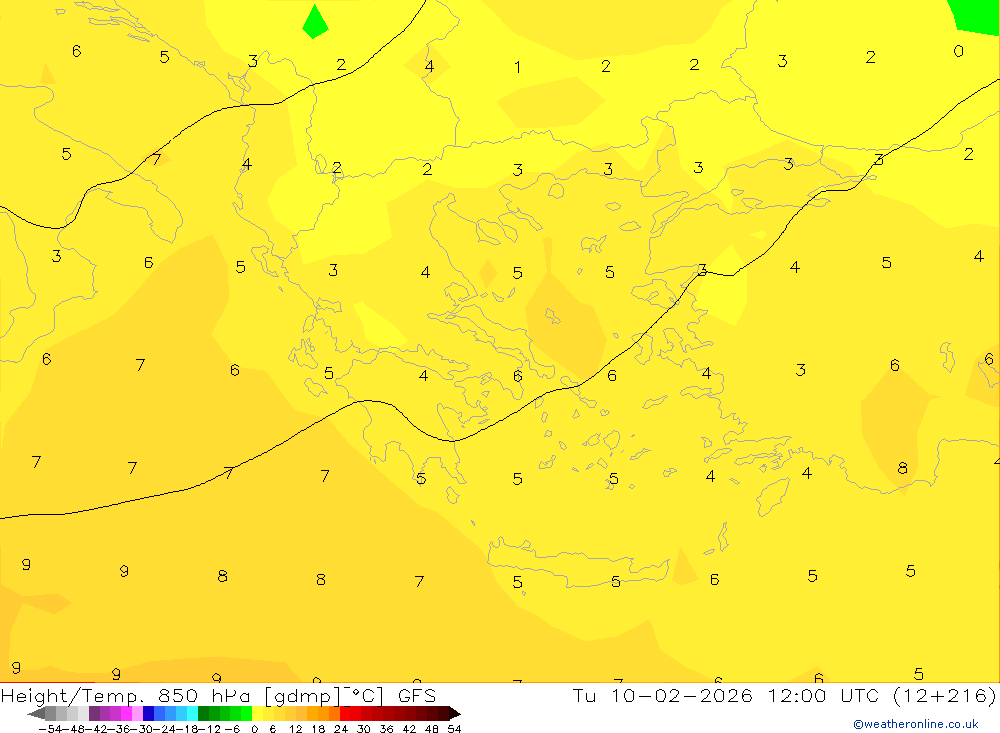Viewport: 1000px width, 733px height.
Task: Open the weatheronline.co.uk copyright link
Action: click(x=915, y=724)
